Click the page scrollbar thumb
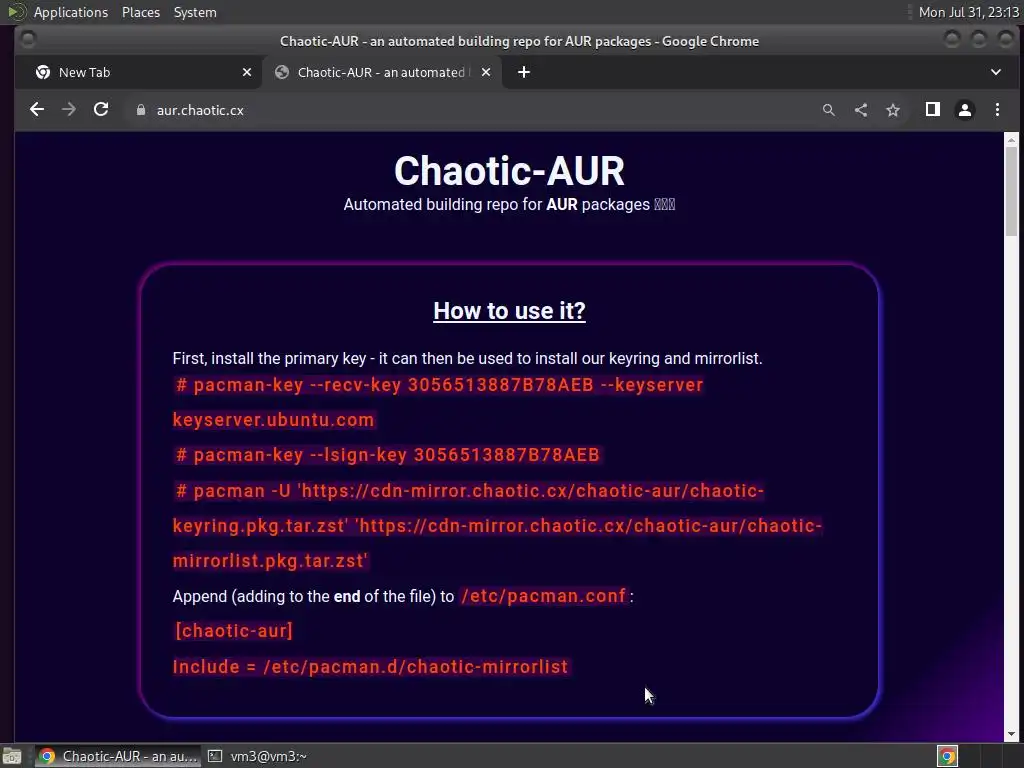Screen dimensions: 1024x768 (x=1011, y=191)
